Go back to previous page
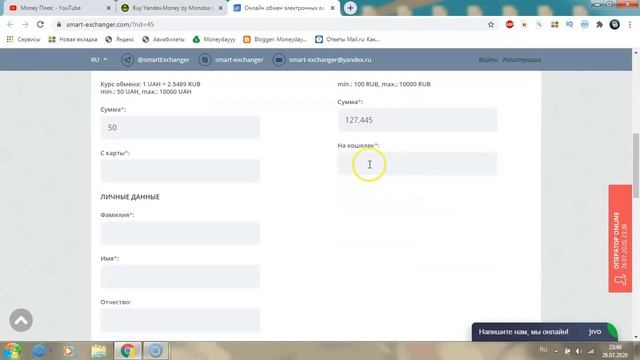The image size is (640, 360). [10, 24]
